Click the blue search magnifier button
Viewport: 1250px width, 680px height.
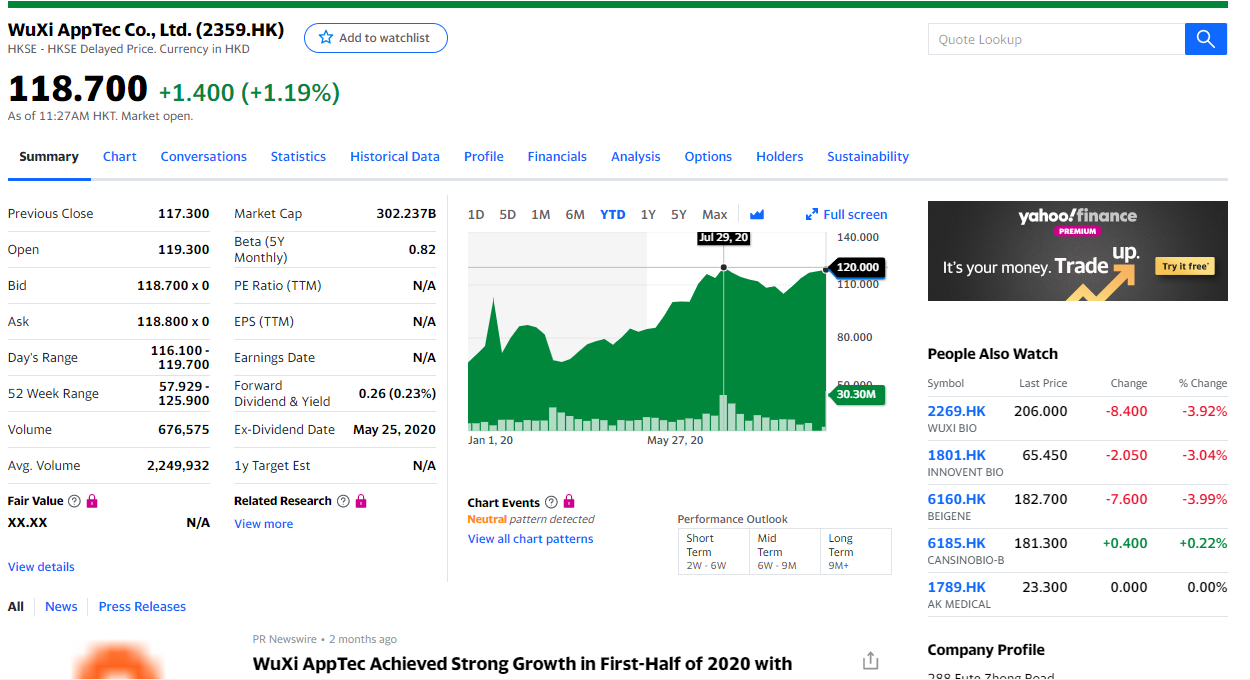pyautogui.click(x=1205, y=39)
